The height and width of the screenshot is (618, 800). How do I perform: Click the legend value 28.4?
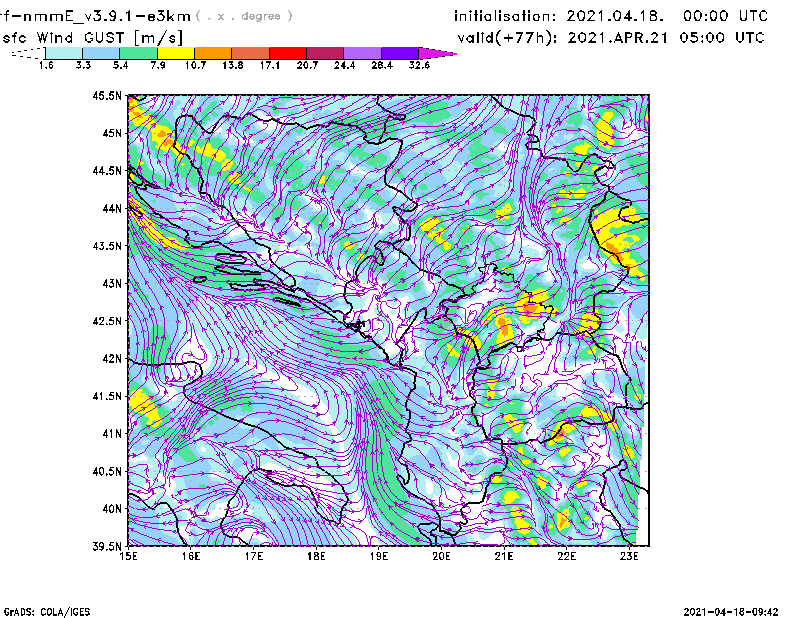tap(382, 65)
